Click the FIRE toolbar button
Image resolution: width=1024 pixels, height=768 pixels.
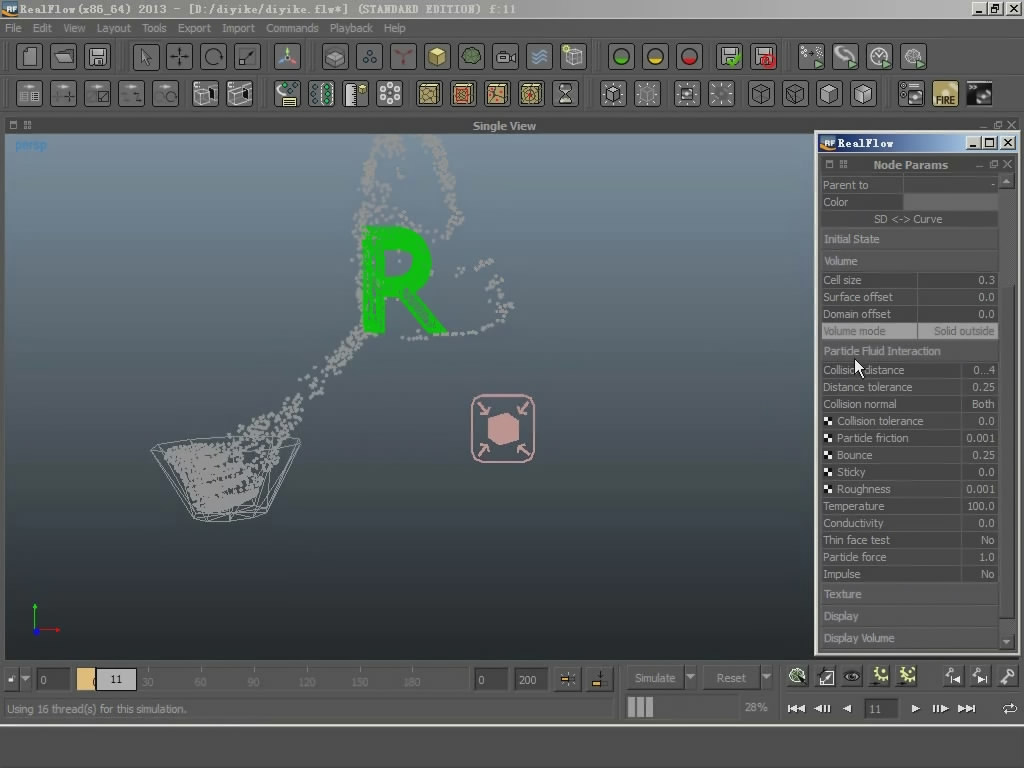click(945, 94)
